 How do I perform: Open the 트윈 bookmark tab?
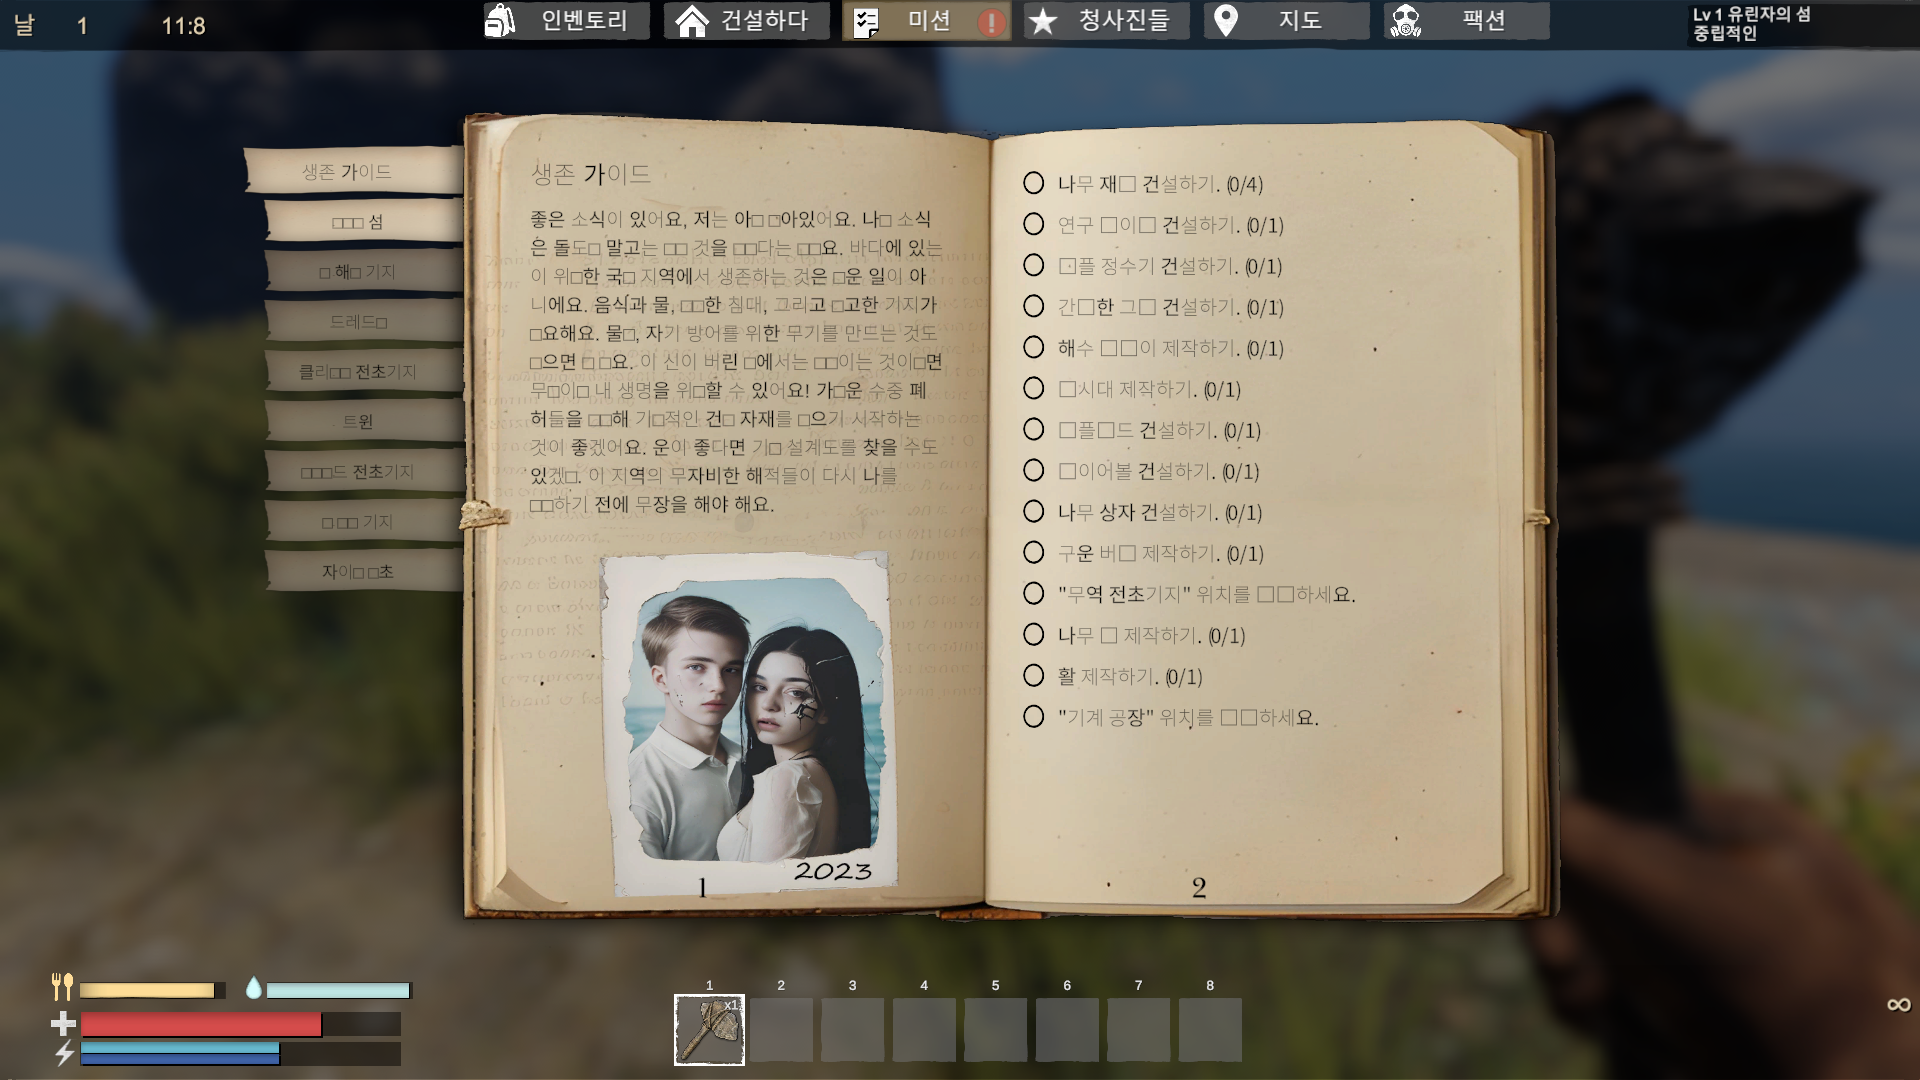[358, 422]
